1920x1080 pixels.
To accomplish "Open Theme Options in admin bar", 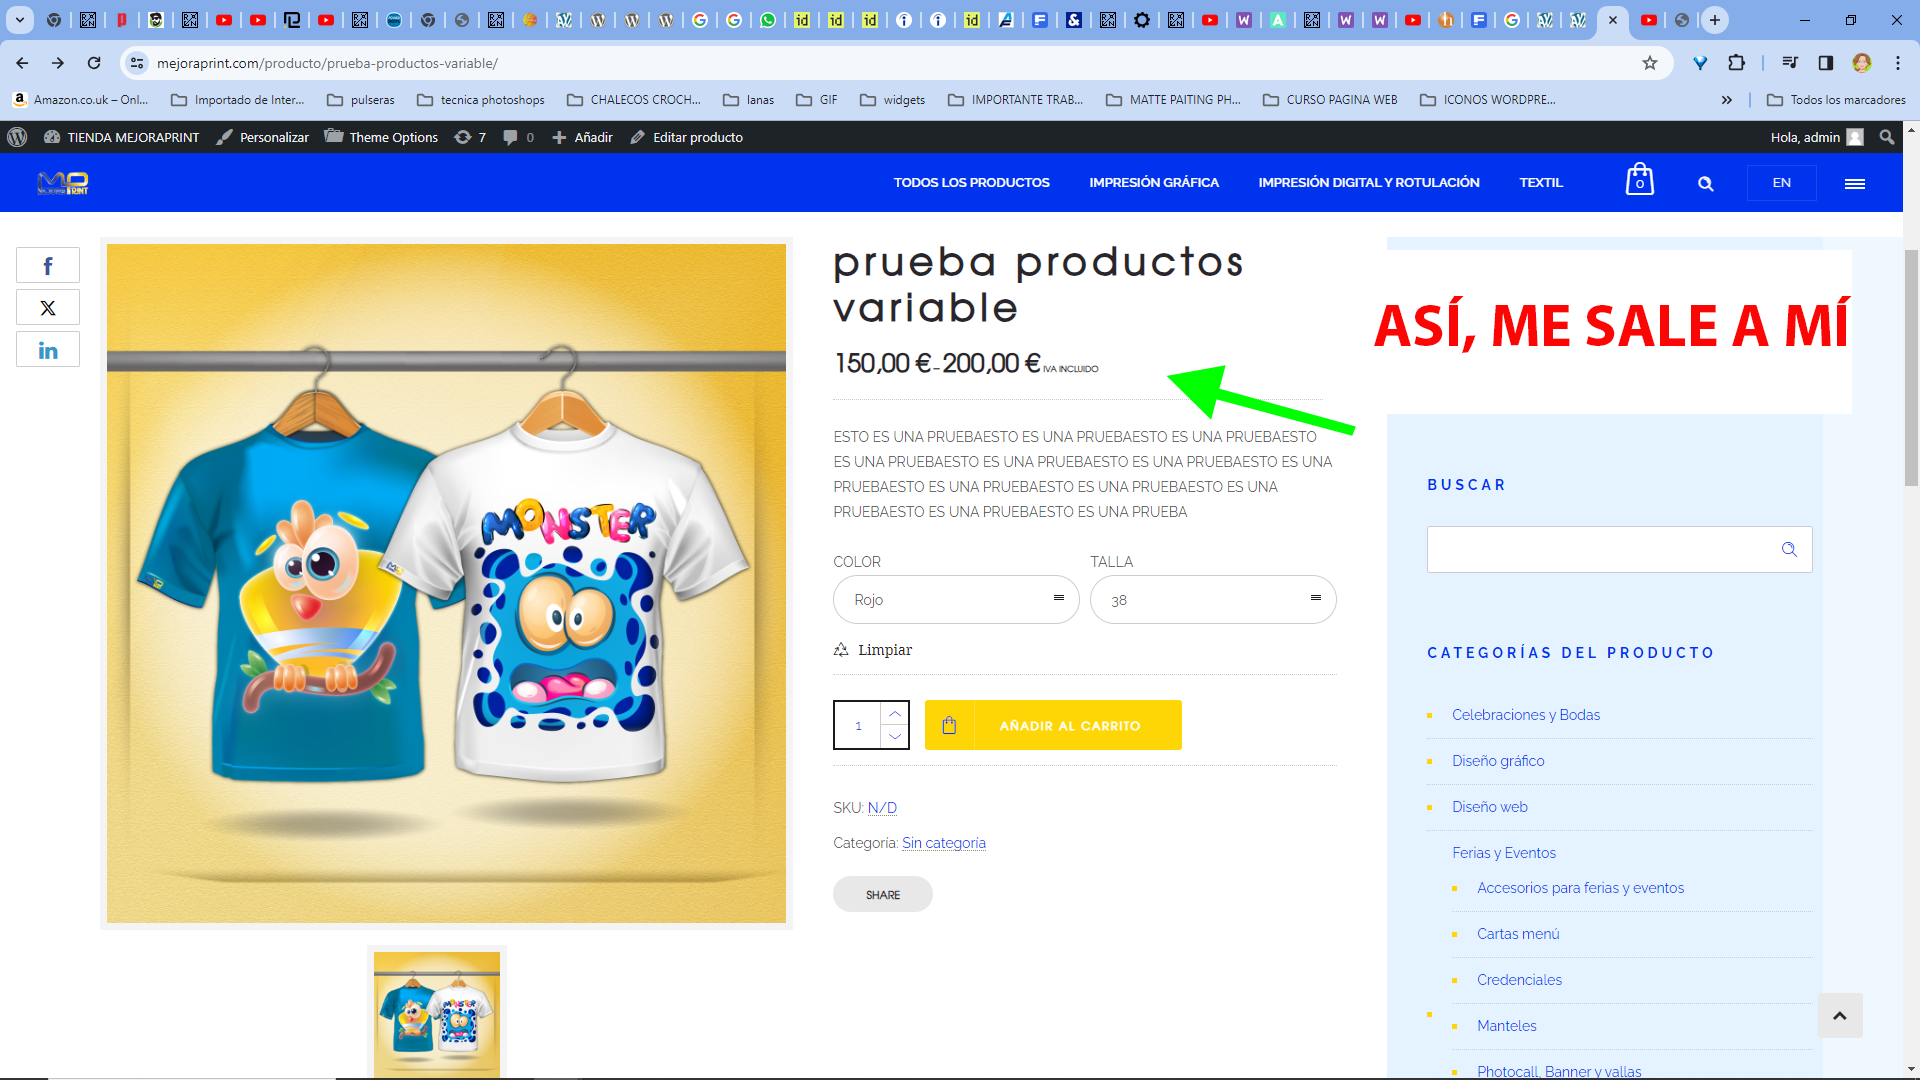I will pyautogui.click(x=381, y=137).
